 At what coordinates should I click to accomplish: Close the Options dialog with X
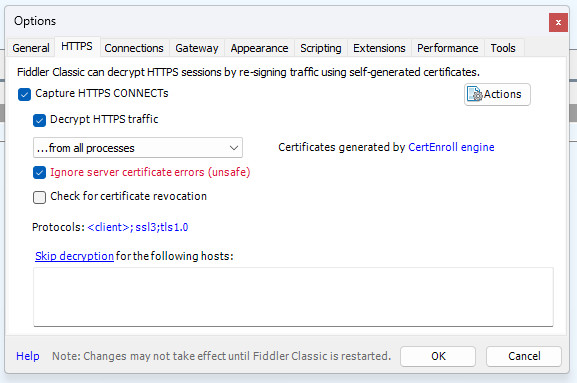coord(558,22)
